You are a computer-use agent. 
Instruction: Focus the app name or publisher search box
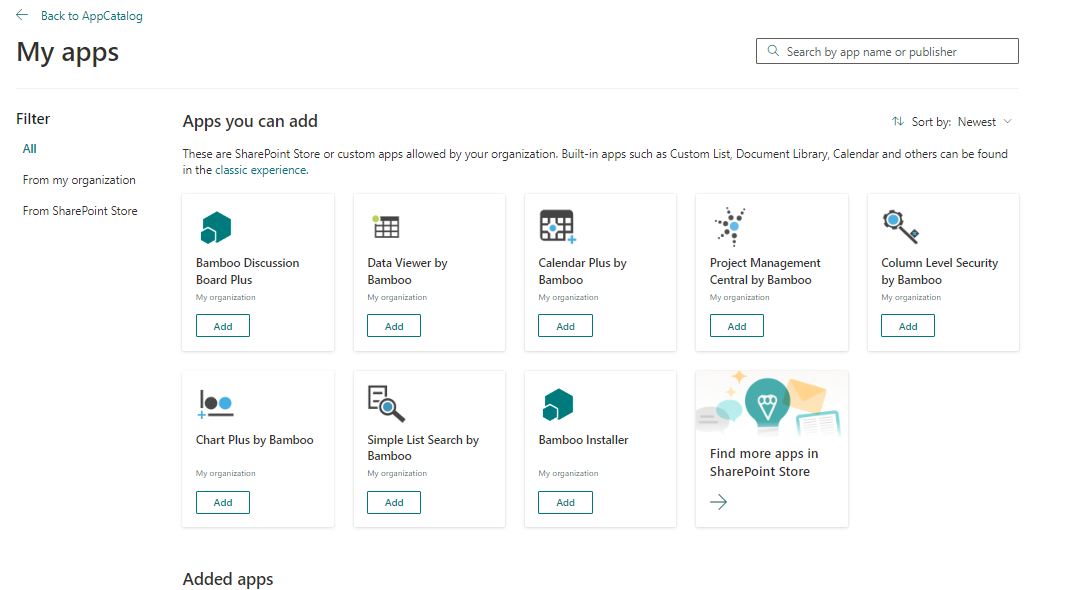[x=887, y=51]
